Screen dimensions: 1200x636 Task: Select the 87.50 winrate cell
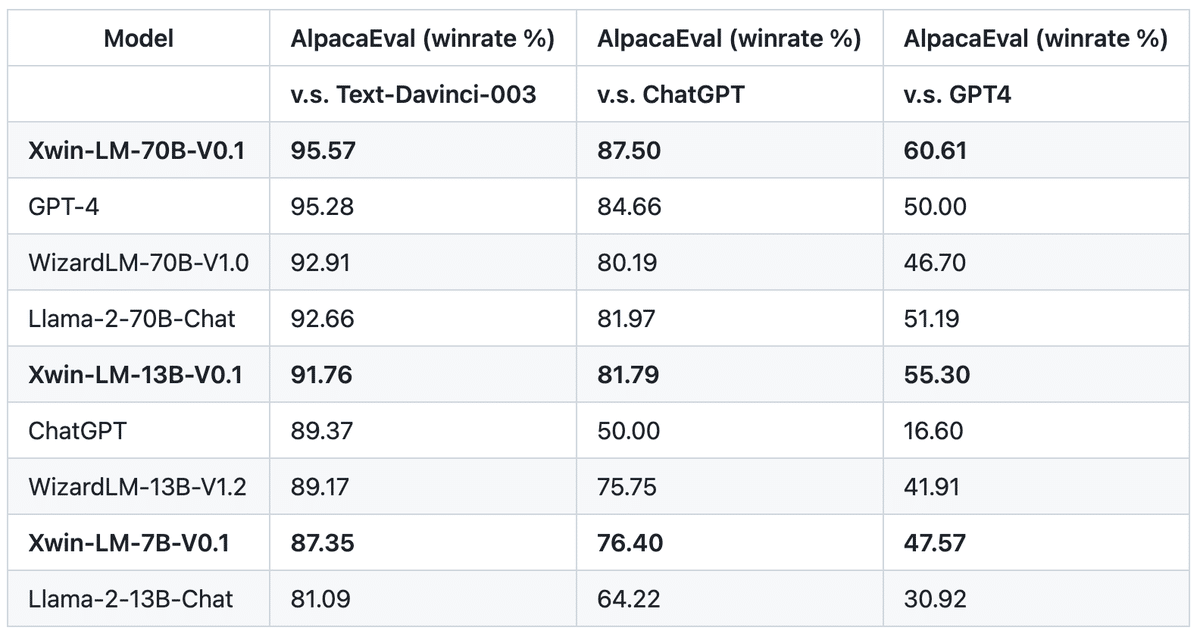(629, 151)
